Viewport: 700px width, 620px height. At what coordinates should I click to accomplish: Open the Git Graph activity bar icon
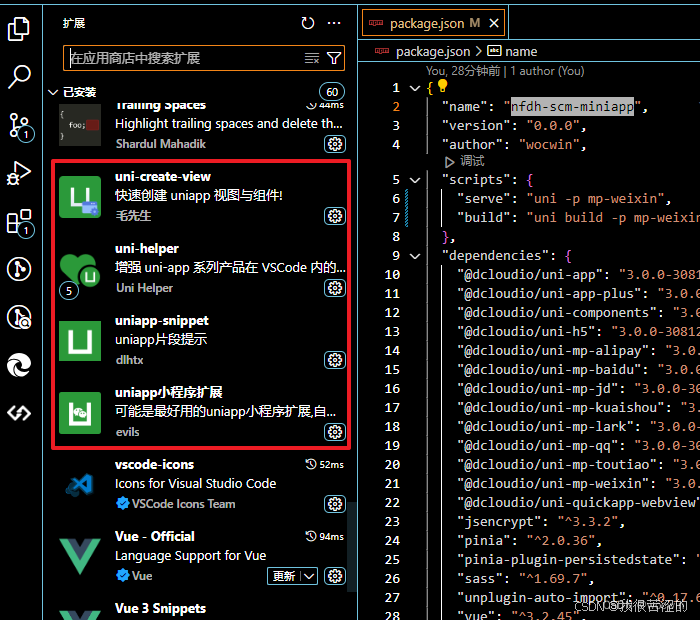[x=19, y=269]
